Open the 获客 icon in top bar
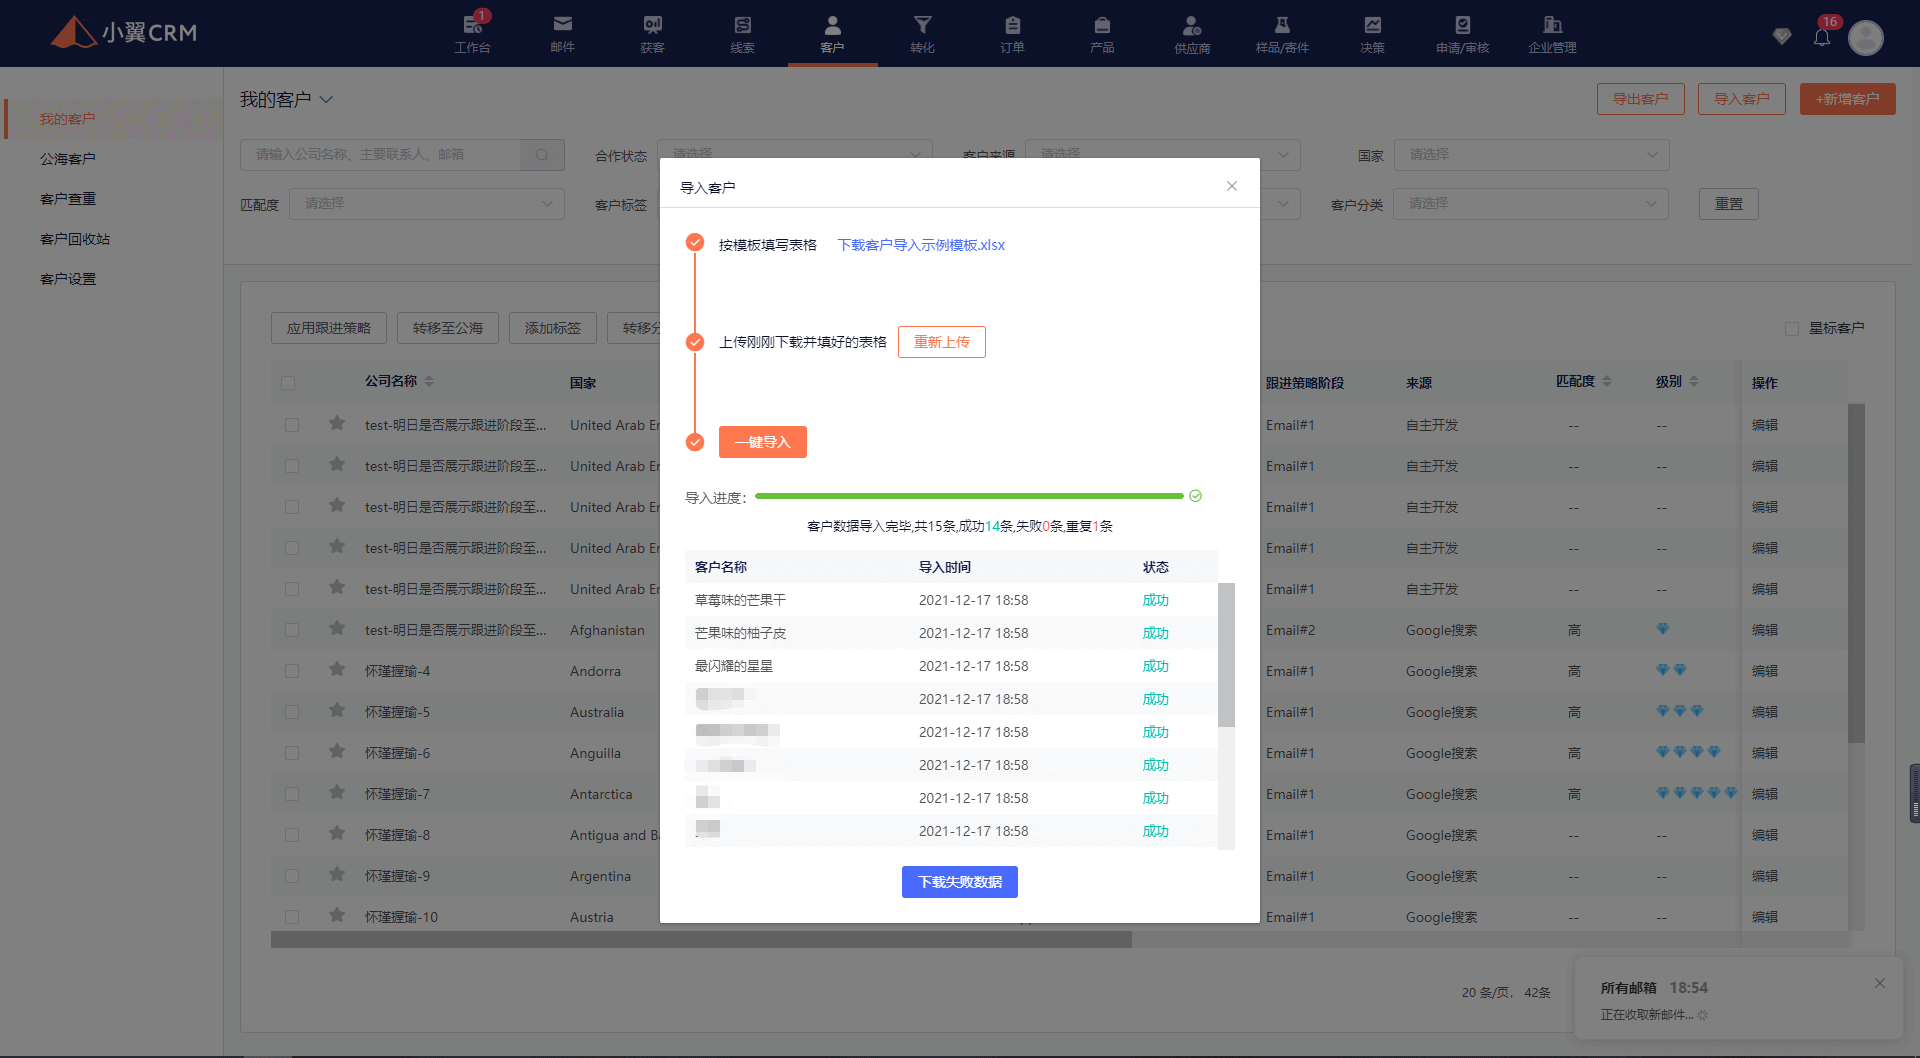The width and height of the screenshot is (1920, 1058). coord(652,33)
